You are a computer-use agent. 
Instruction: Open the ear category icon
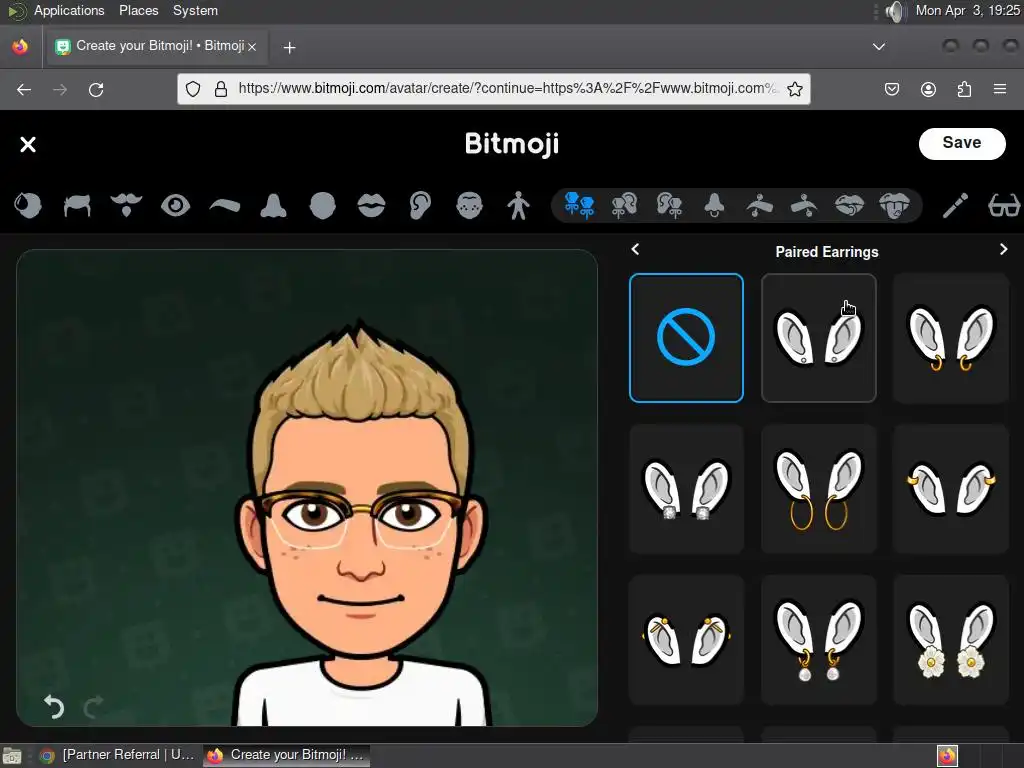point(420,205)
